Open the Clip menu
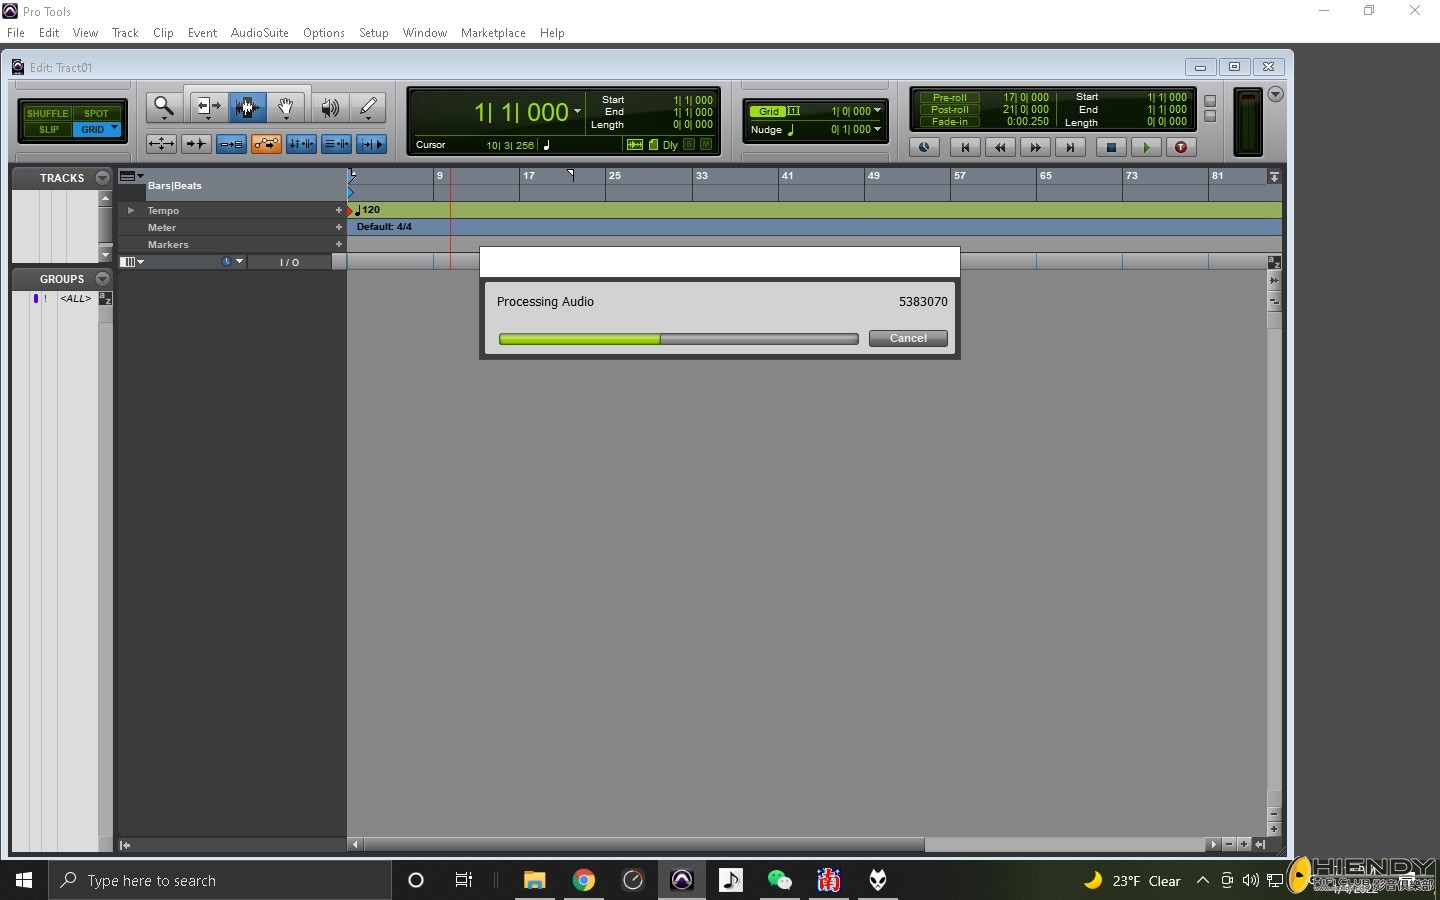Image resolution: width=1440 pixels, height=900 pixels. click(163, 33)
